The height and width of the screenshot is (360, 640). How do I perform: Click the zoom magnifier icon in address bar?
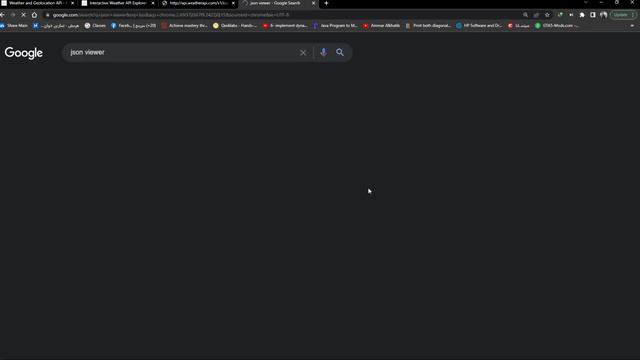(525, 15)
